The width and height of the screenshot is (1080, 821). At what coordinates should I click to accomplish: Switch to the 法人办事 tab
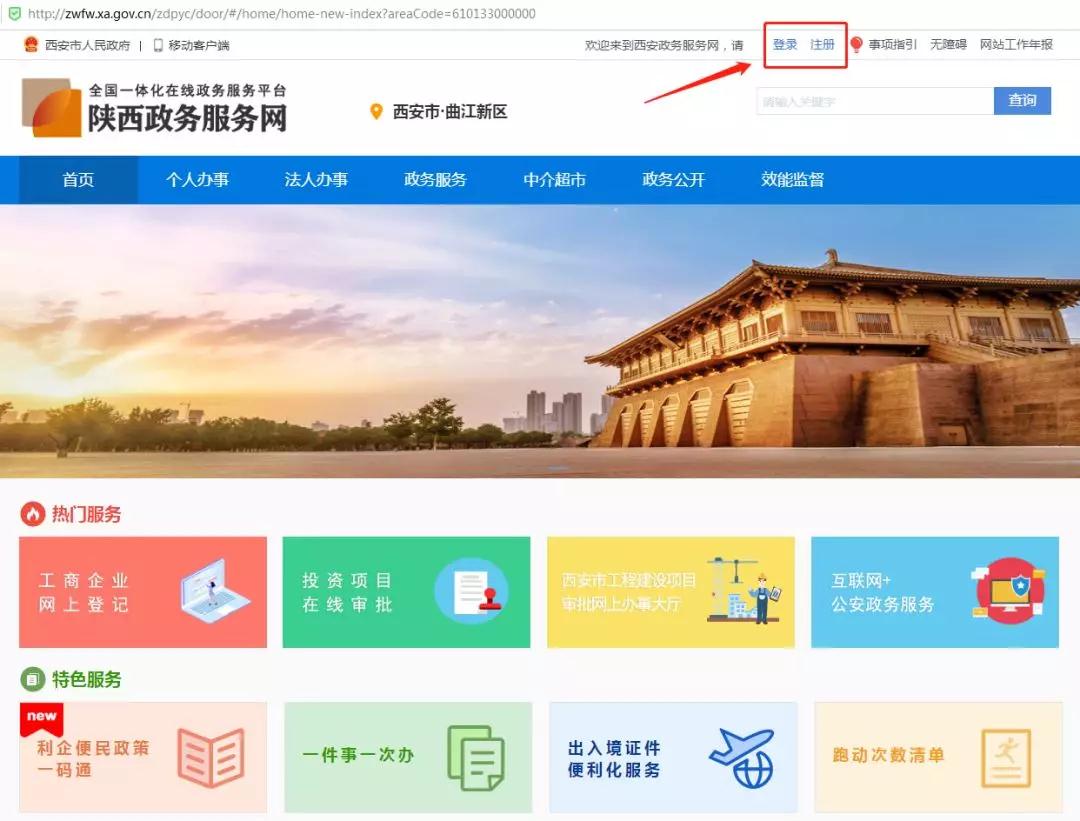click(316, 180)
